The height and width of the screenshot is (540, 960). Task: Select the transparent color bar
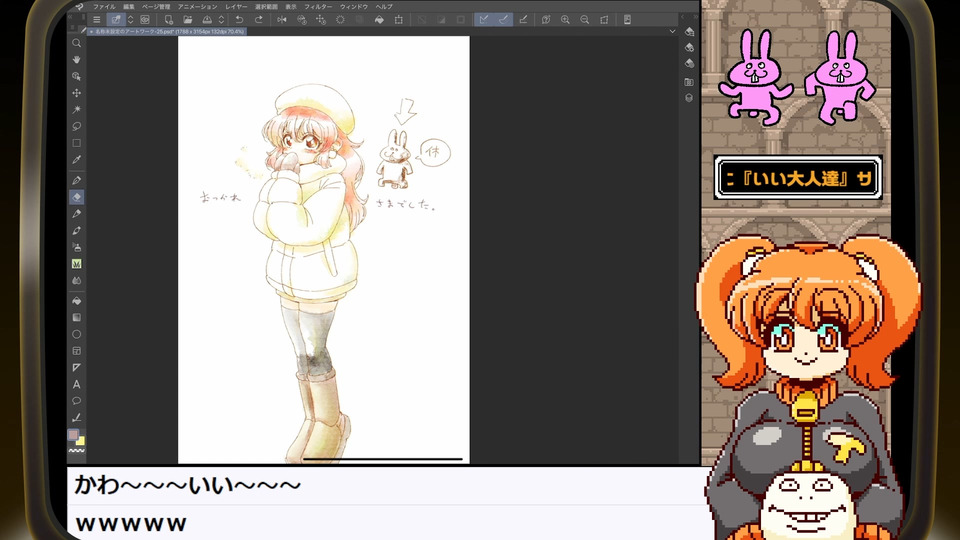click(x=77, y=451)
